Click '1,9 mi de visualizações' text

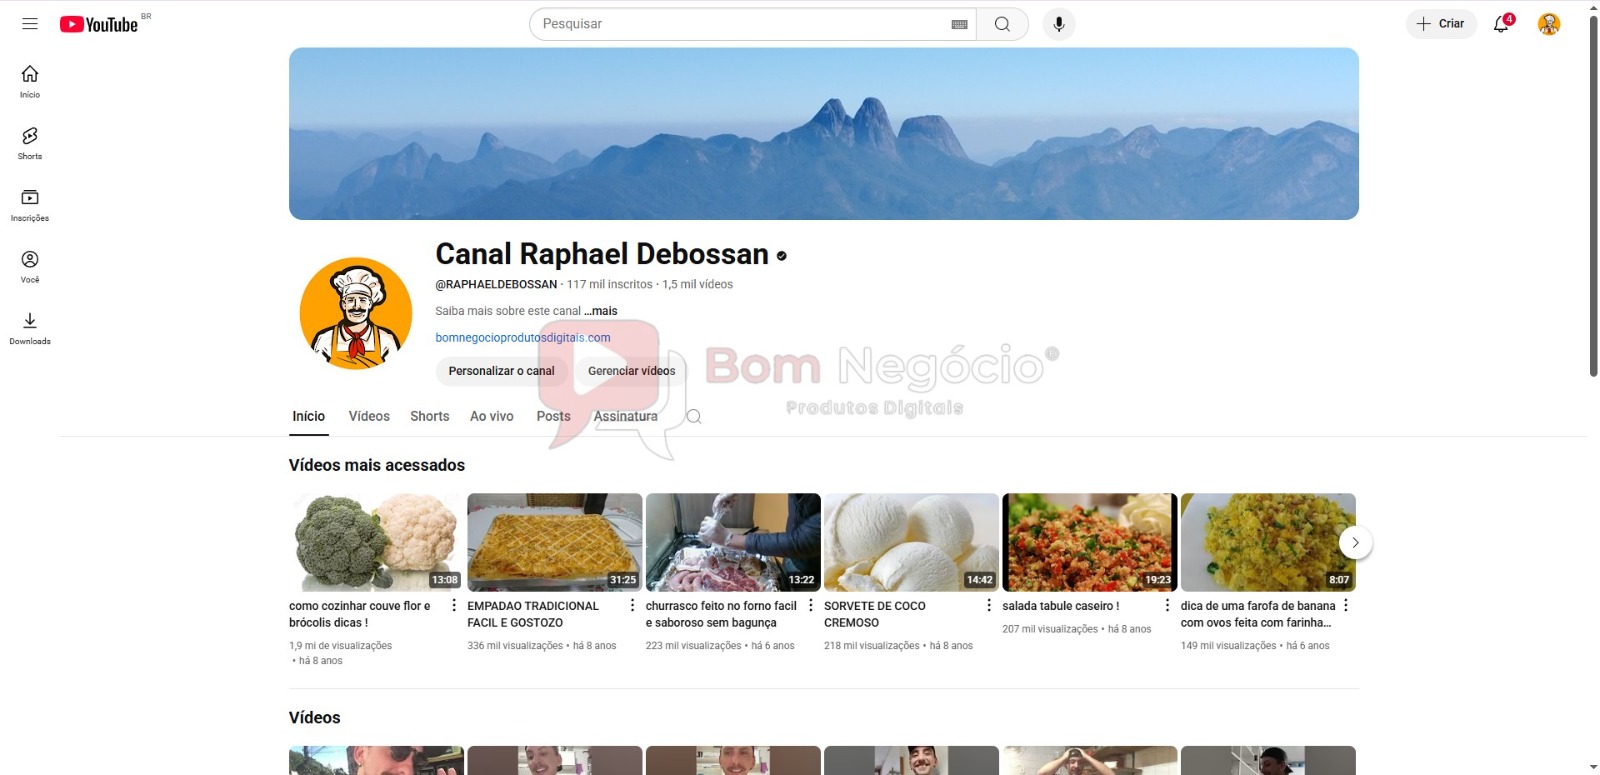(341, 646)
